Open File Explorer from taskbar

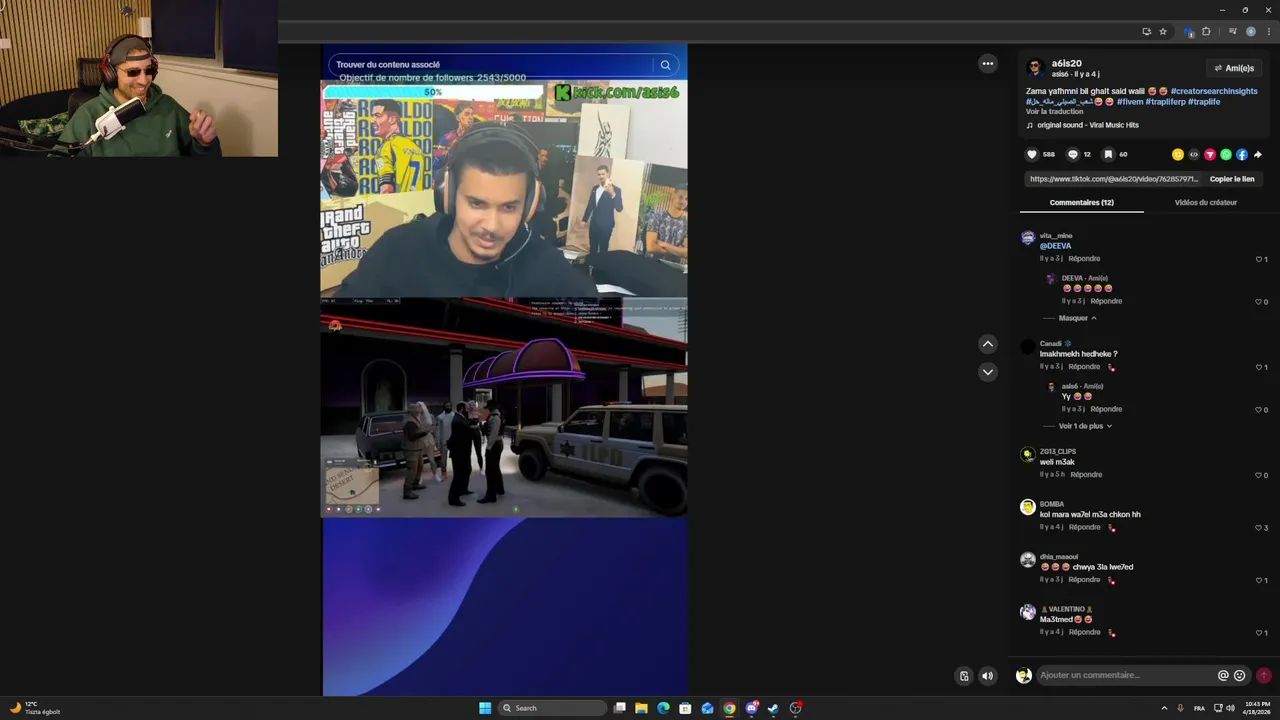(x=641, y=708)
